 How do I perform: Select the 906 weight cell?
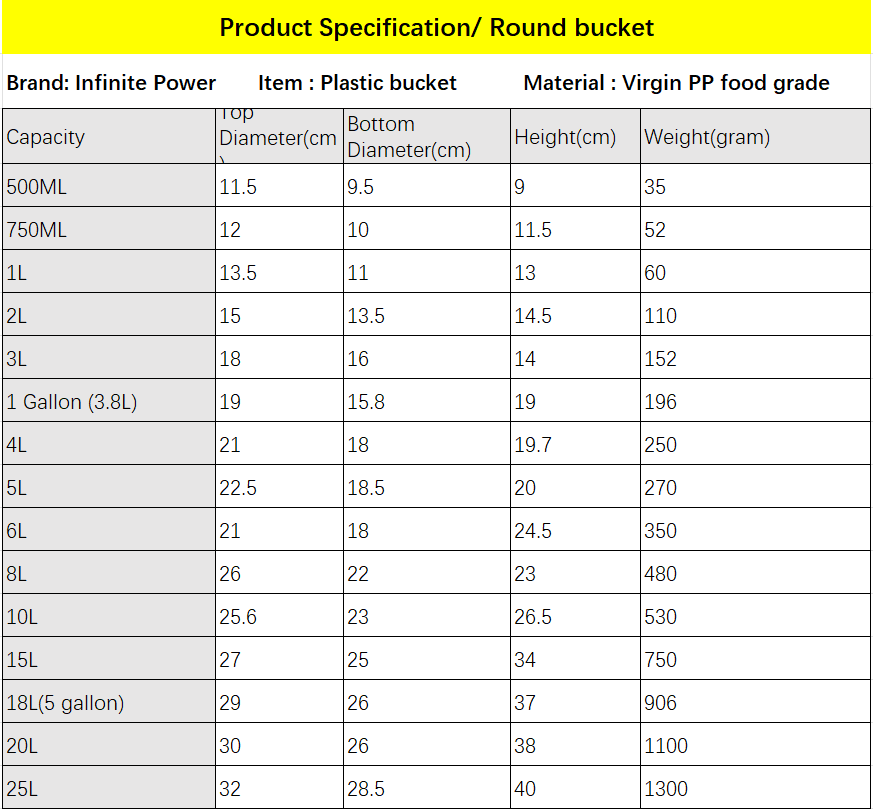756,702
